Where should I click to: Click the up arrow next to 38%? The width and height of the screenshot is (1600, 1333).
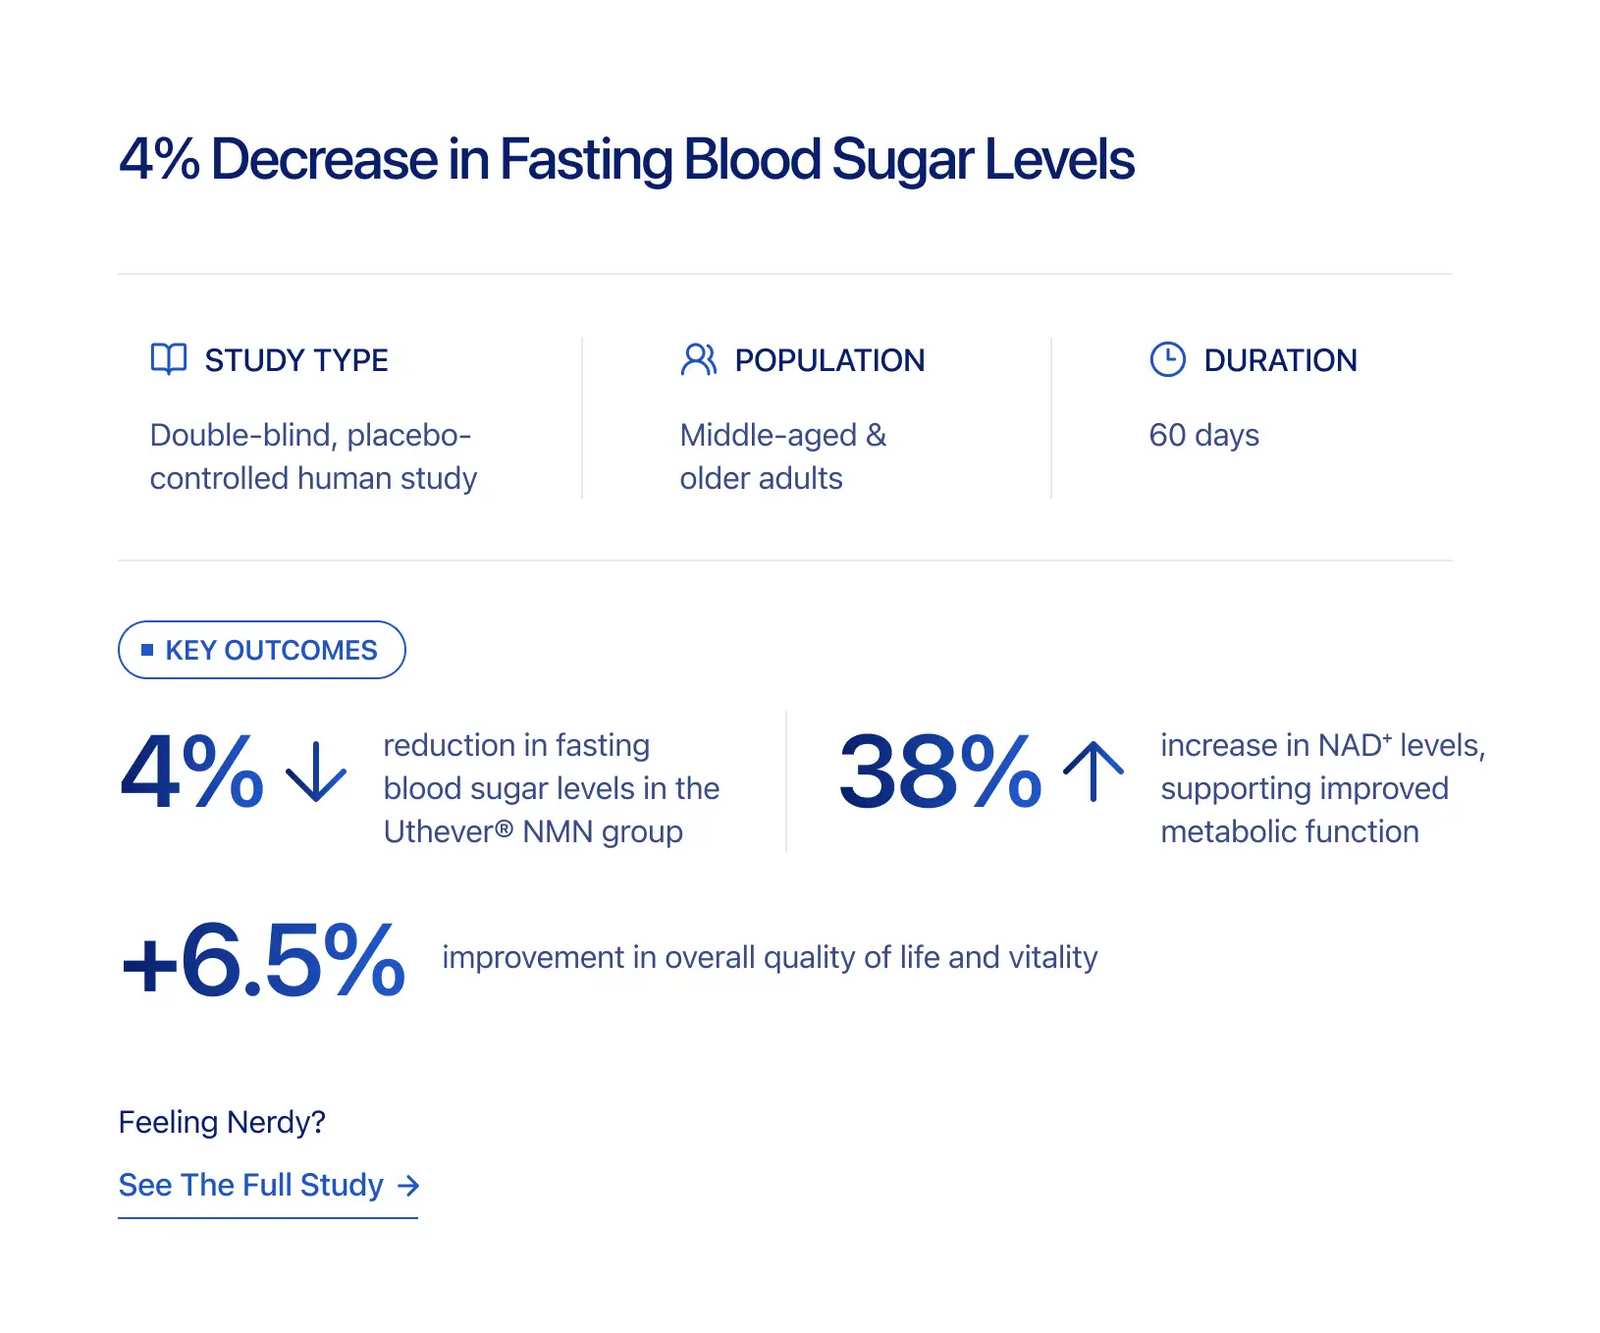coord(1093,771)
